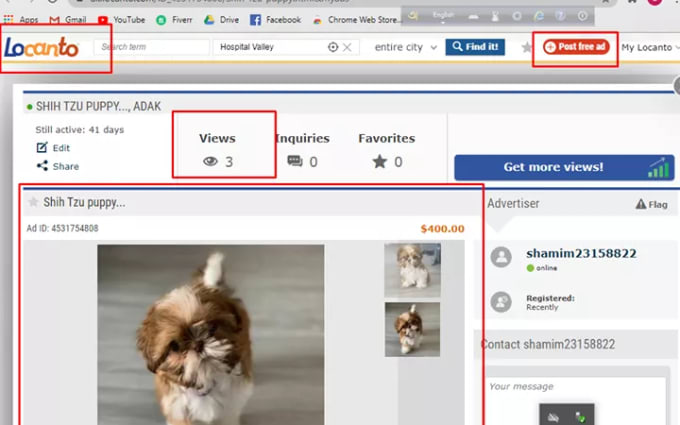
Task: Click the Post free ad button
Action: 576,46
